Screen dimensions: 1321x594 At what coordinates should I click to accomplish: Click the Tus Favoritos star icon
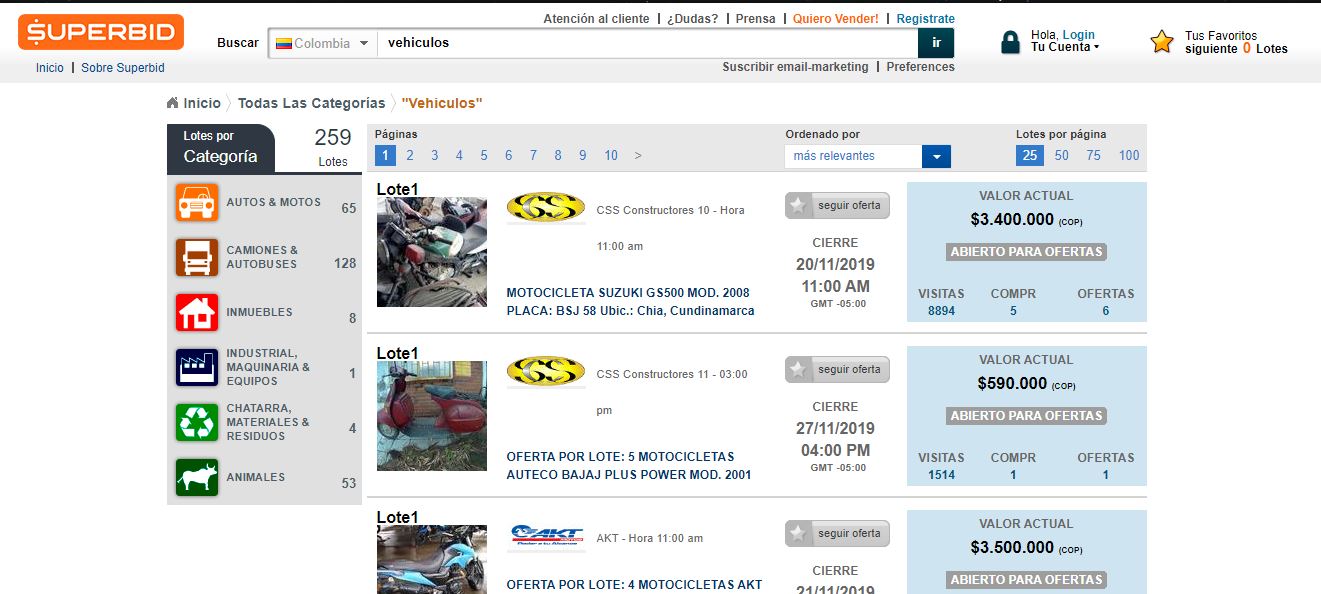[1161, 42]
